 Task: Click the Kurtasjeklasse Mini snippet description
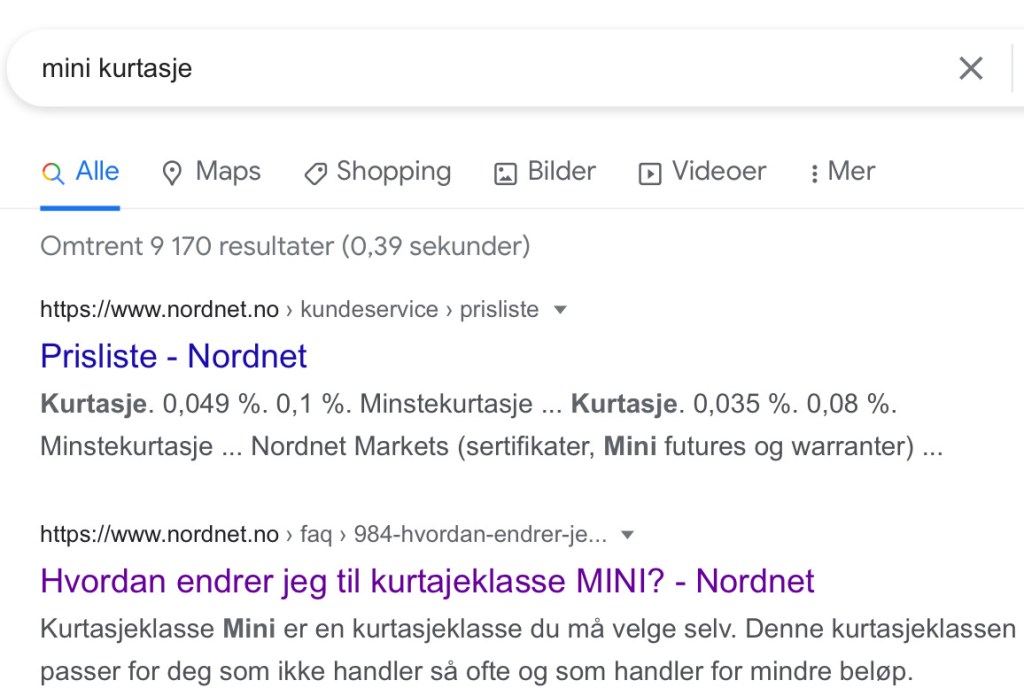[527, 650]
